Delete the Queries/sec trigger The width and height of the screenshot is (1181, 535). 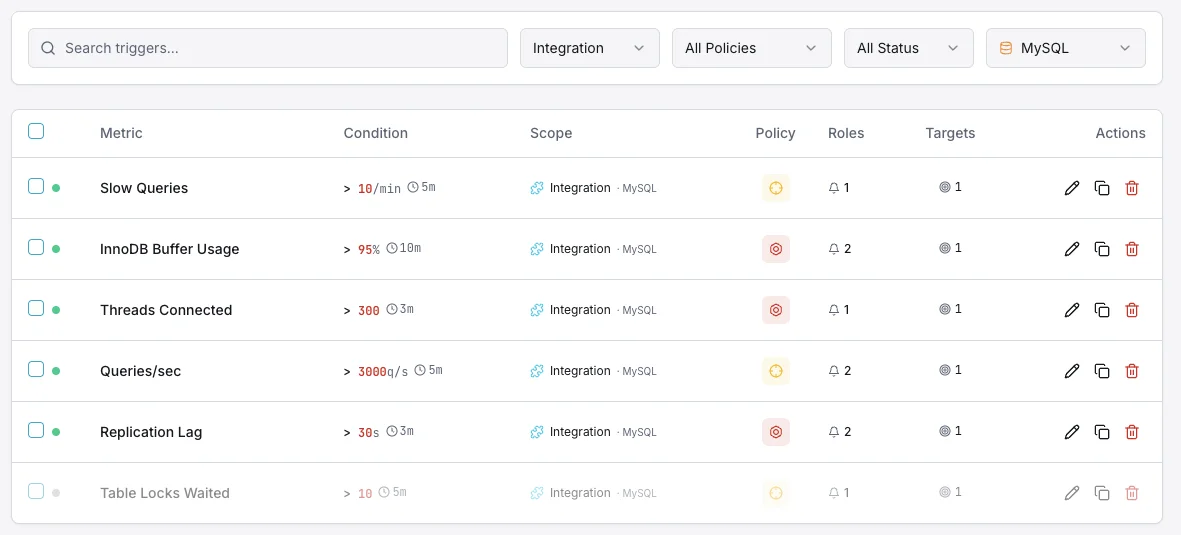coord(1131,371)
